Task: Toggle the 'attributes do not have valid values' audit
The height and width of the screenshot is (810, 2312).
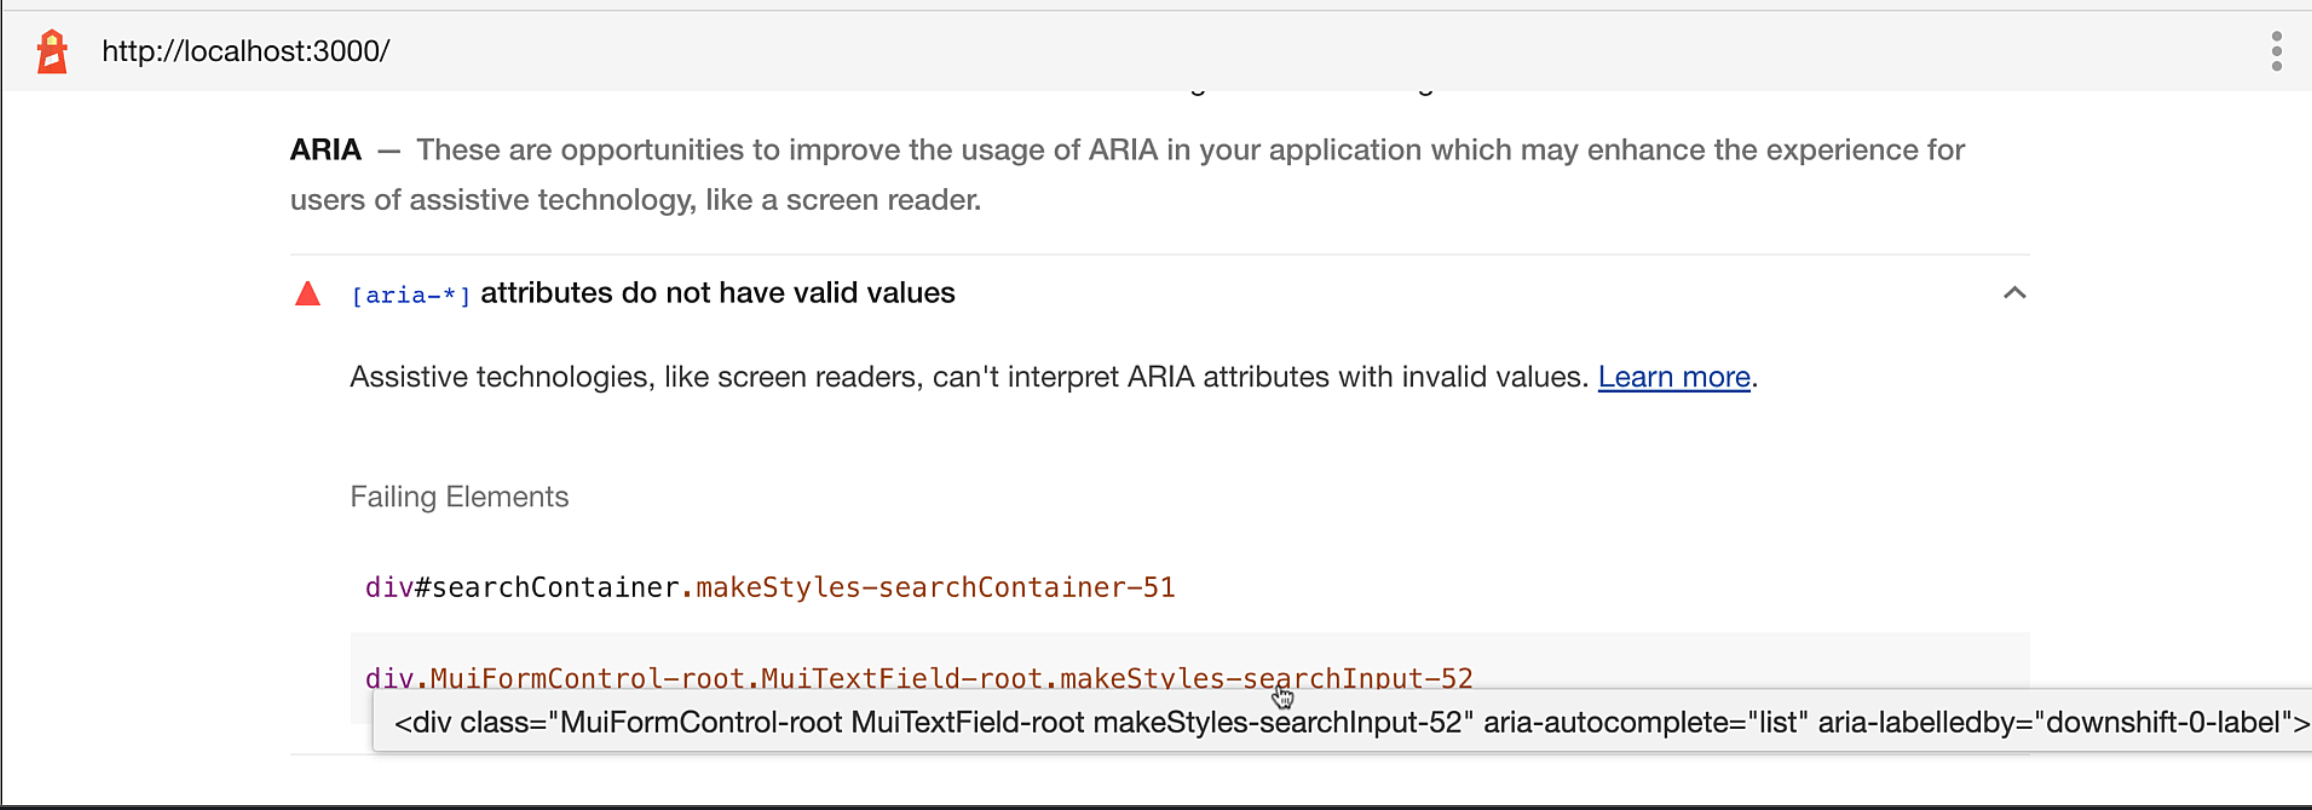Action: pos(717,293)
